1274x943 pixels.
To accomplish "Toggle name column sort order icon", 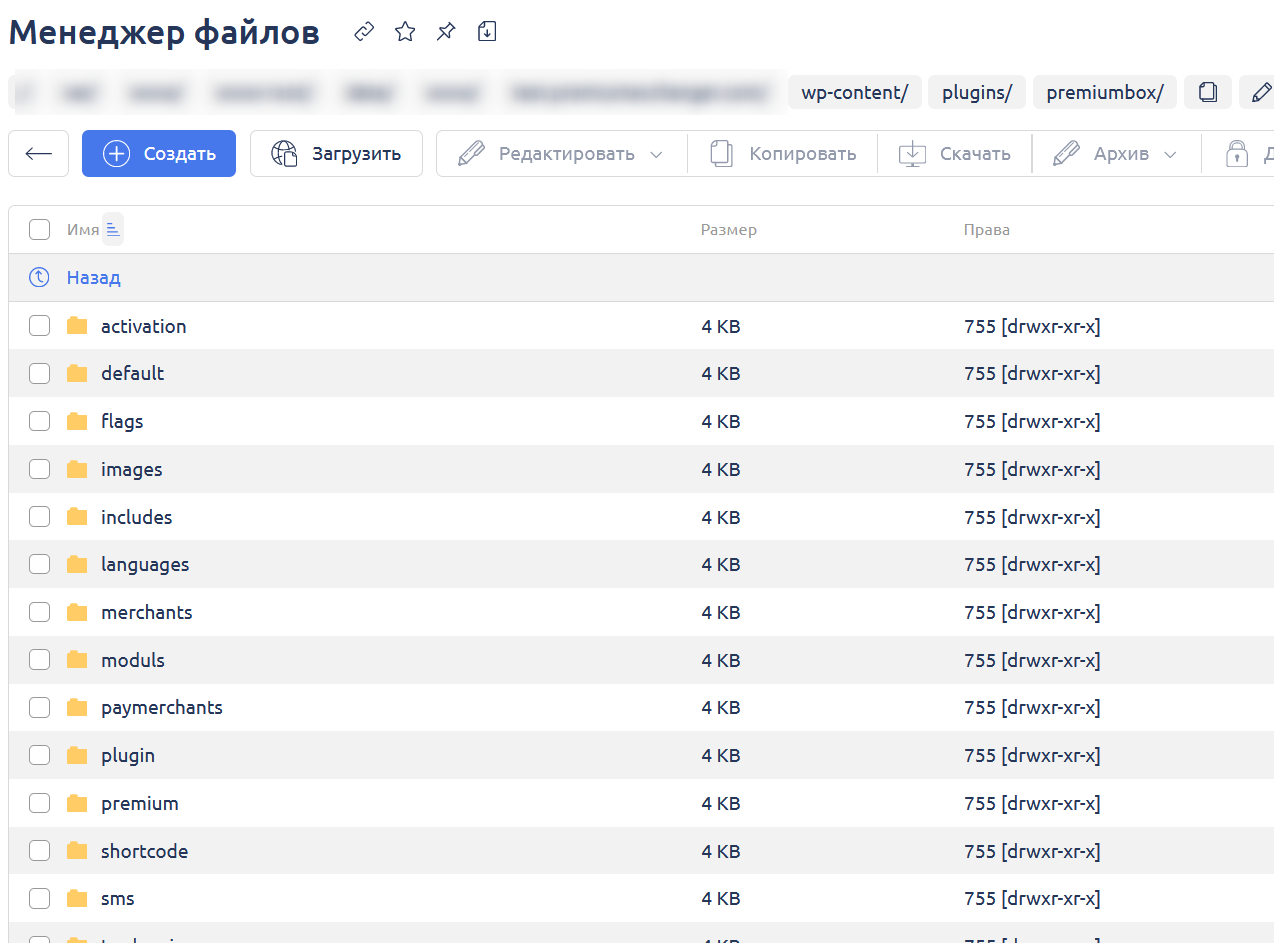I will (112, 230).
